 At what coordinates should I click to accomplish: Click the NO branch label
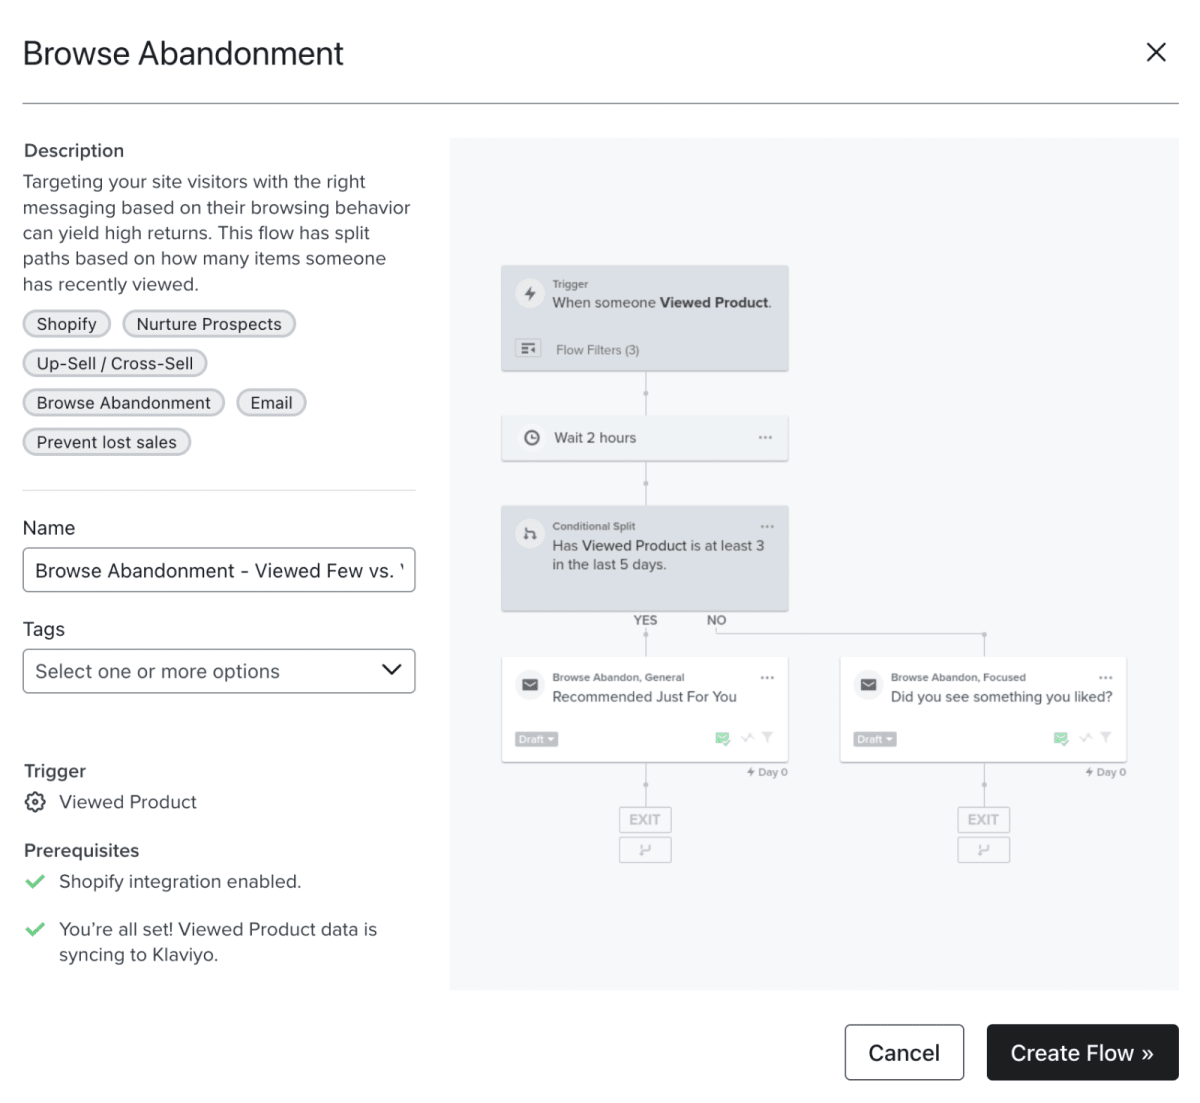[x=716, y=620]
